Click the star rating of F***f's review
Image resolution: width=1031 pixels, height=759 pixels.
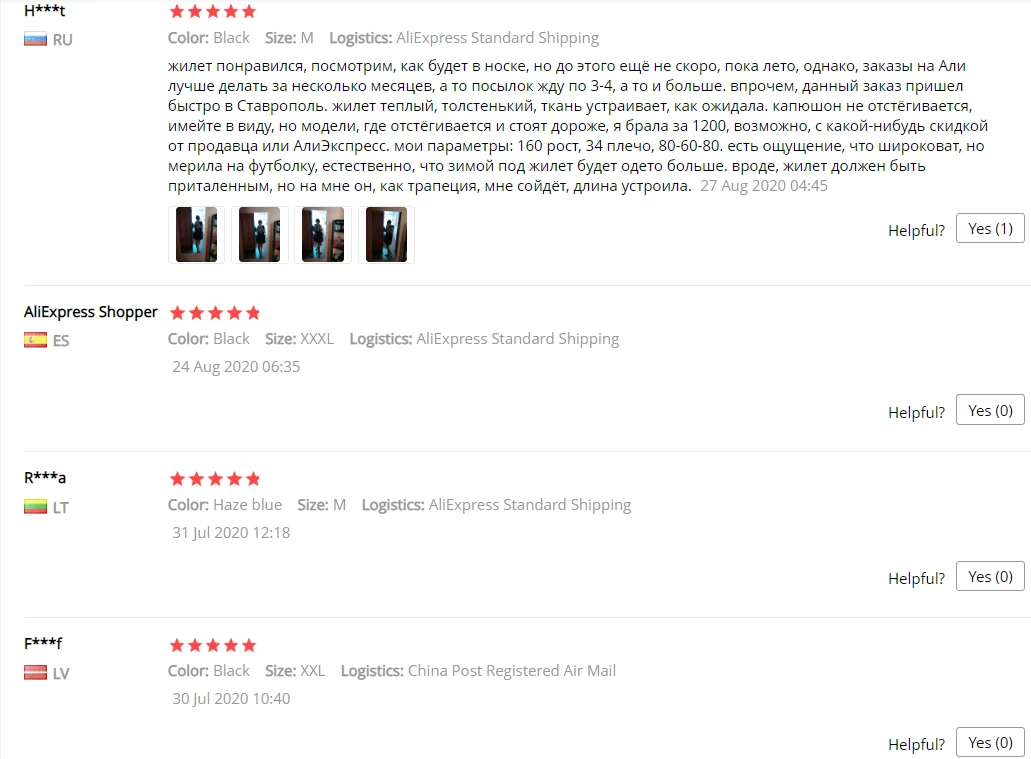212,645
